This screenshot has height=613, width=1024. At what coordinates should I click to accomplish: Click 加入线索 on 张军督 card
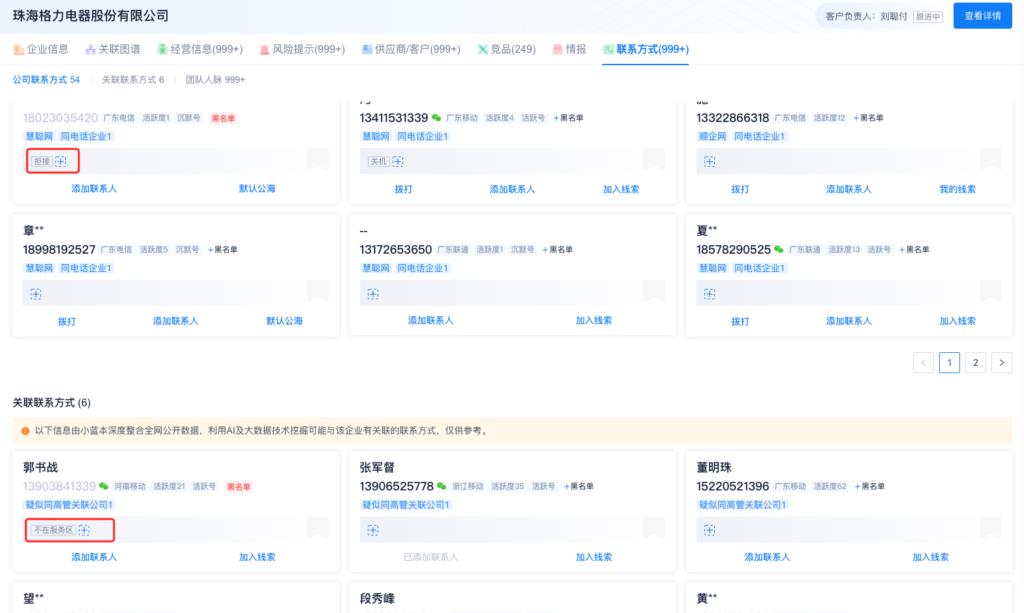tap(594, 557)
